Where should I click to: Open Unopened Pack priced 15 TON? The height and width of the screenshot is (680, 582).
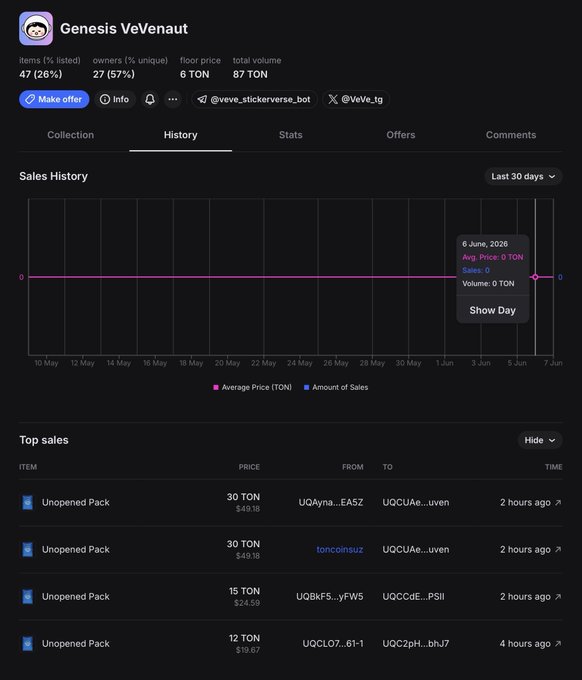pyautogui.click(x=76, y=597)
